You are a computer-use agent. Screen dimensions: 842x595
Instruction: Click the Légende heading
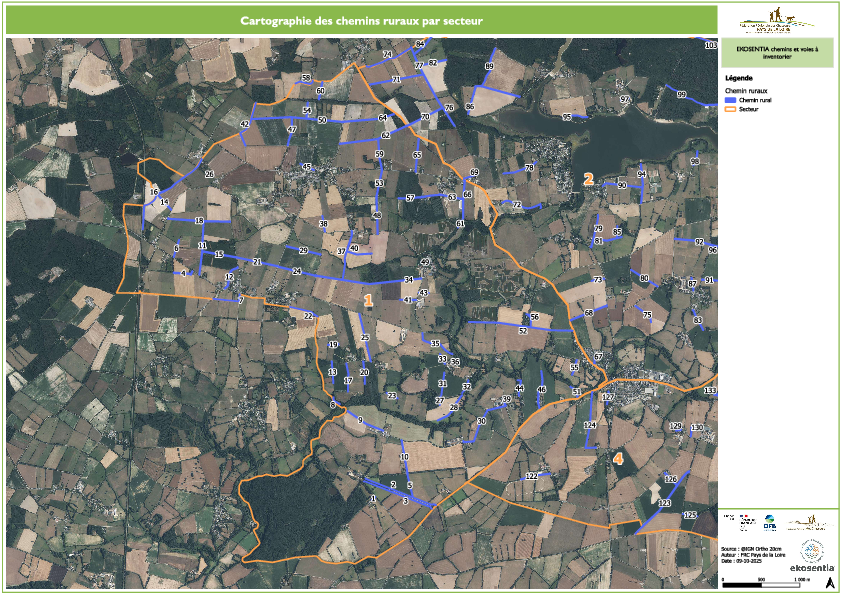coord(739,77)
